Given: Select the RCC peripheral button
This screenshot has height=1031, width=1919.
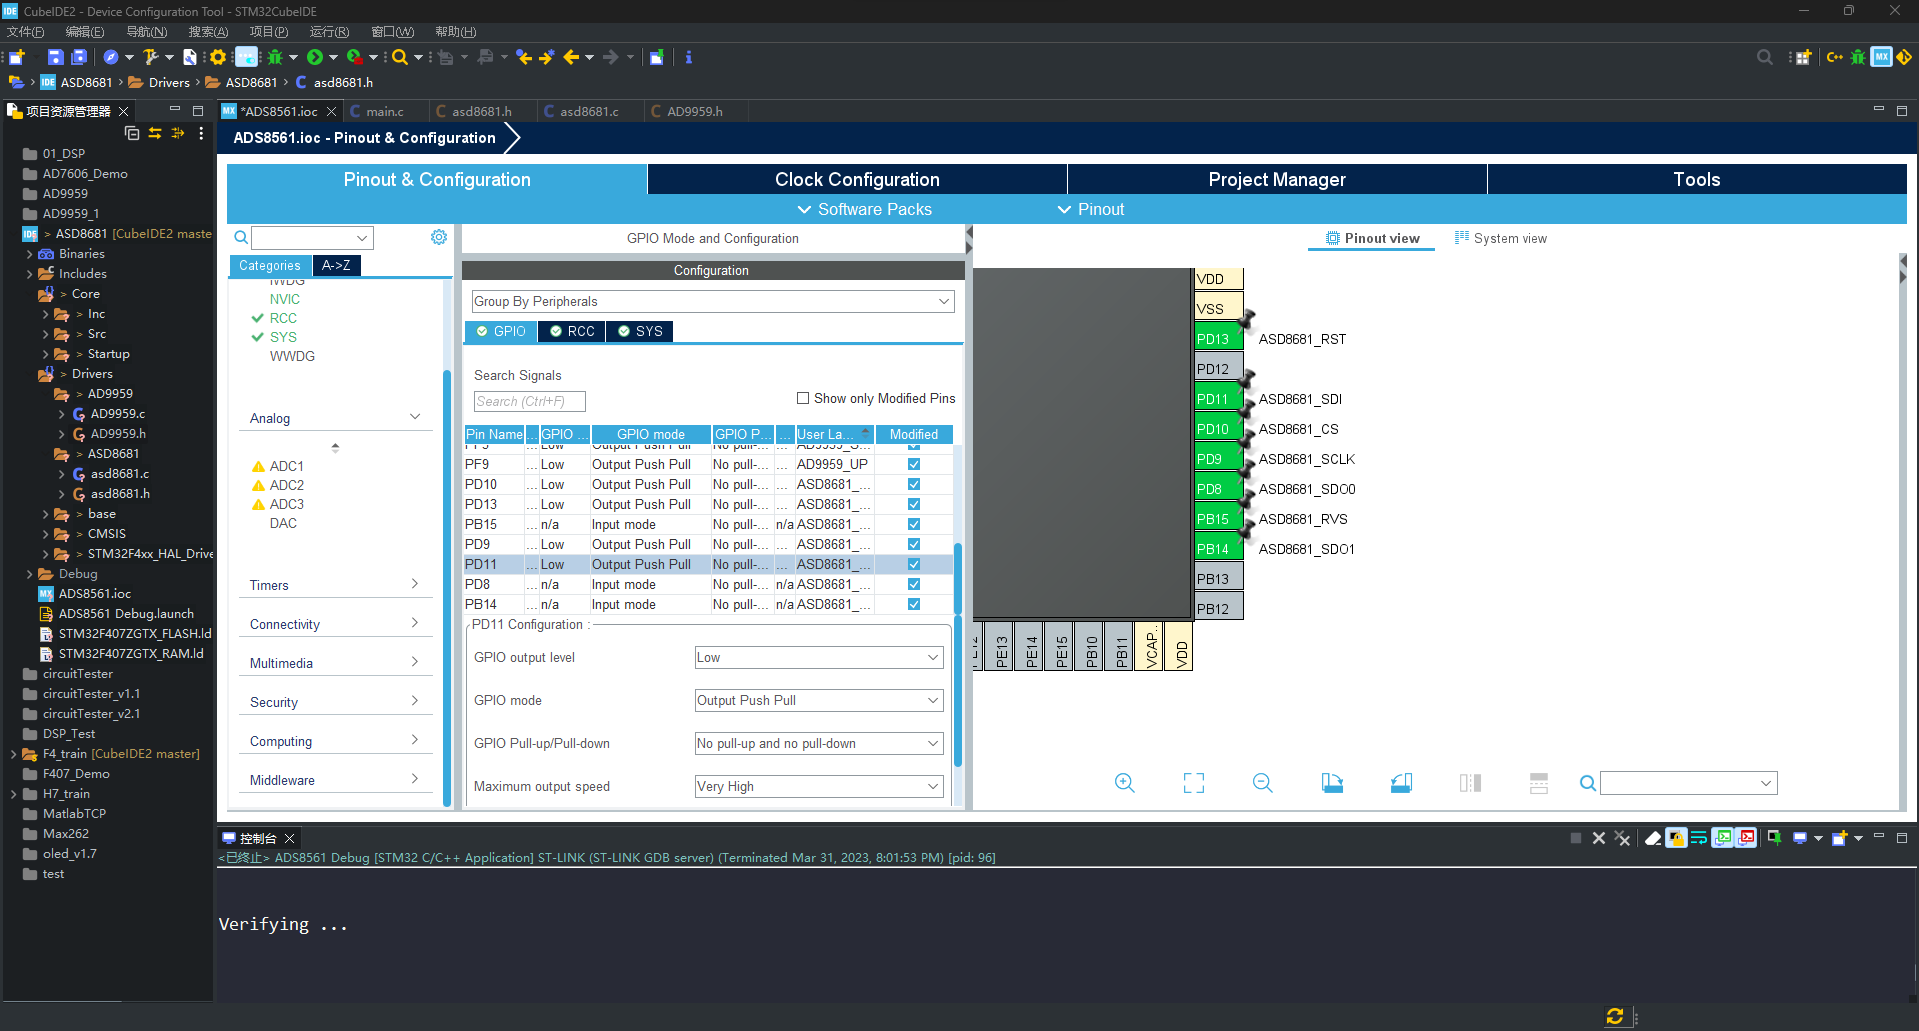Looking at the screenshot, I should [x=572, y=331].
